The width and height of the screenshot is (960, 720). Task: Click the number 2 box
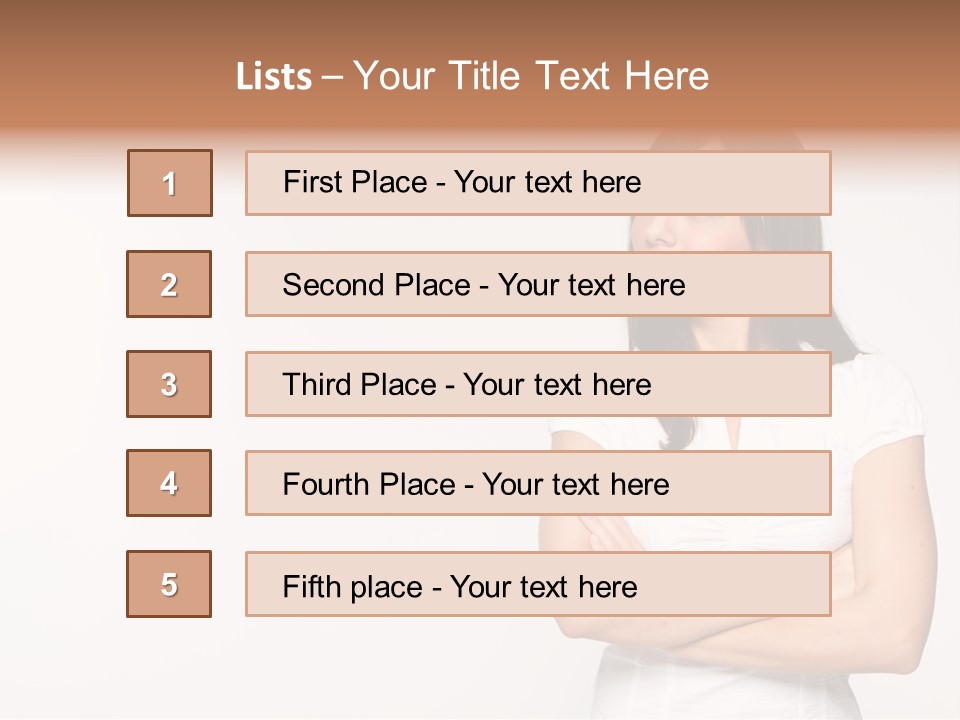tap(169, 284)
